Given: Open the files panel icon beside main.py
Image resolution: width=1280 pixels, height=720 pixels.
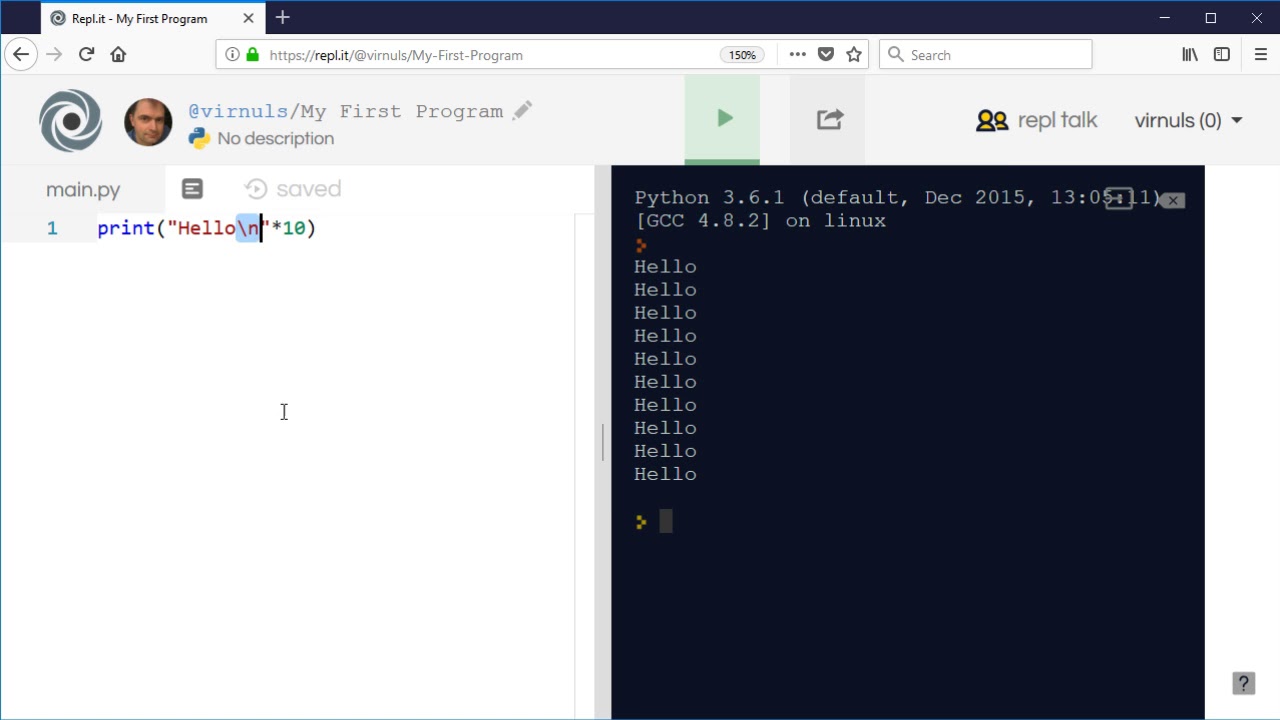Looking at the screenshot, I should 192,189.
